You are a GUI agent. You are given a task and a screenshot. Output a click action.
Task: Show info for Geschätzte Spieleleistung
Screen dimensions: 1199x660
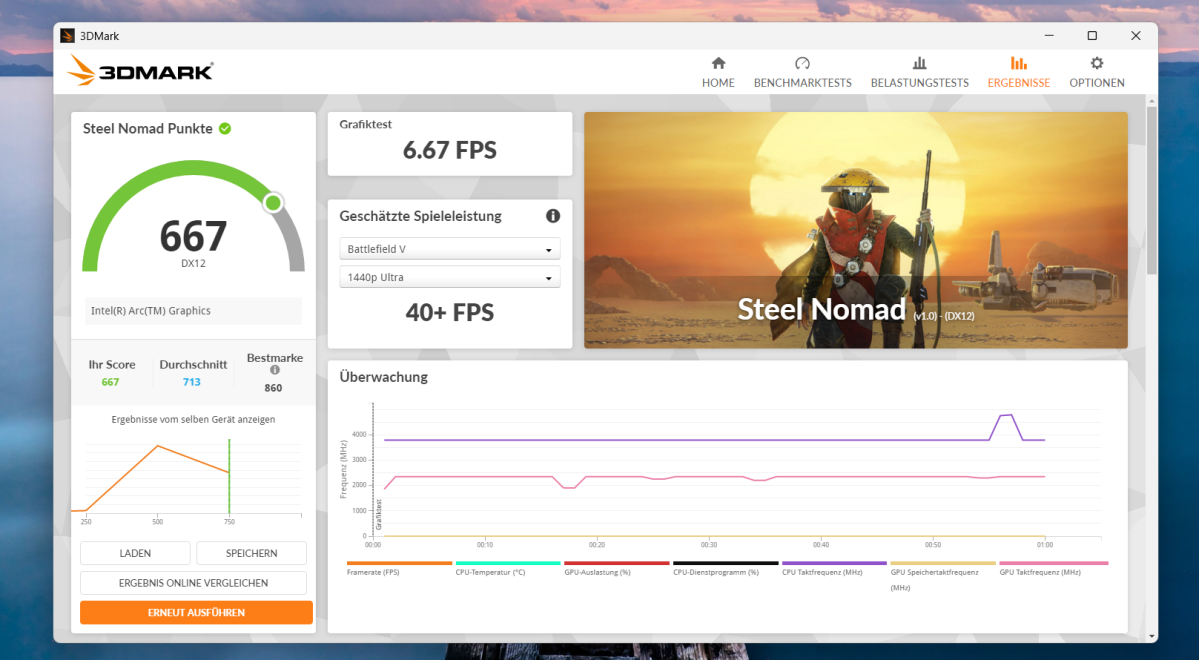(x=553, y=216)
